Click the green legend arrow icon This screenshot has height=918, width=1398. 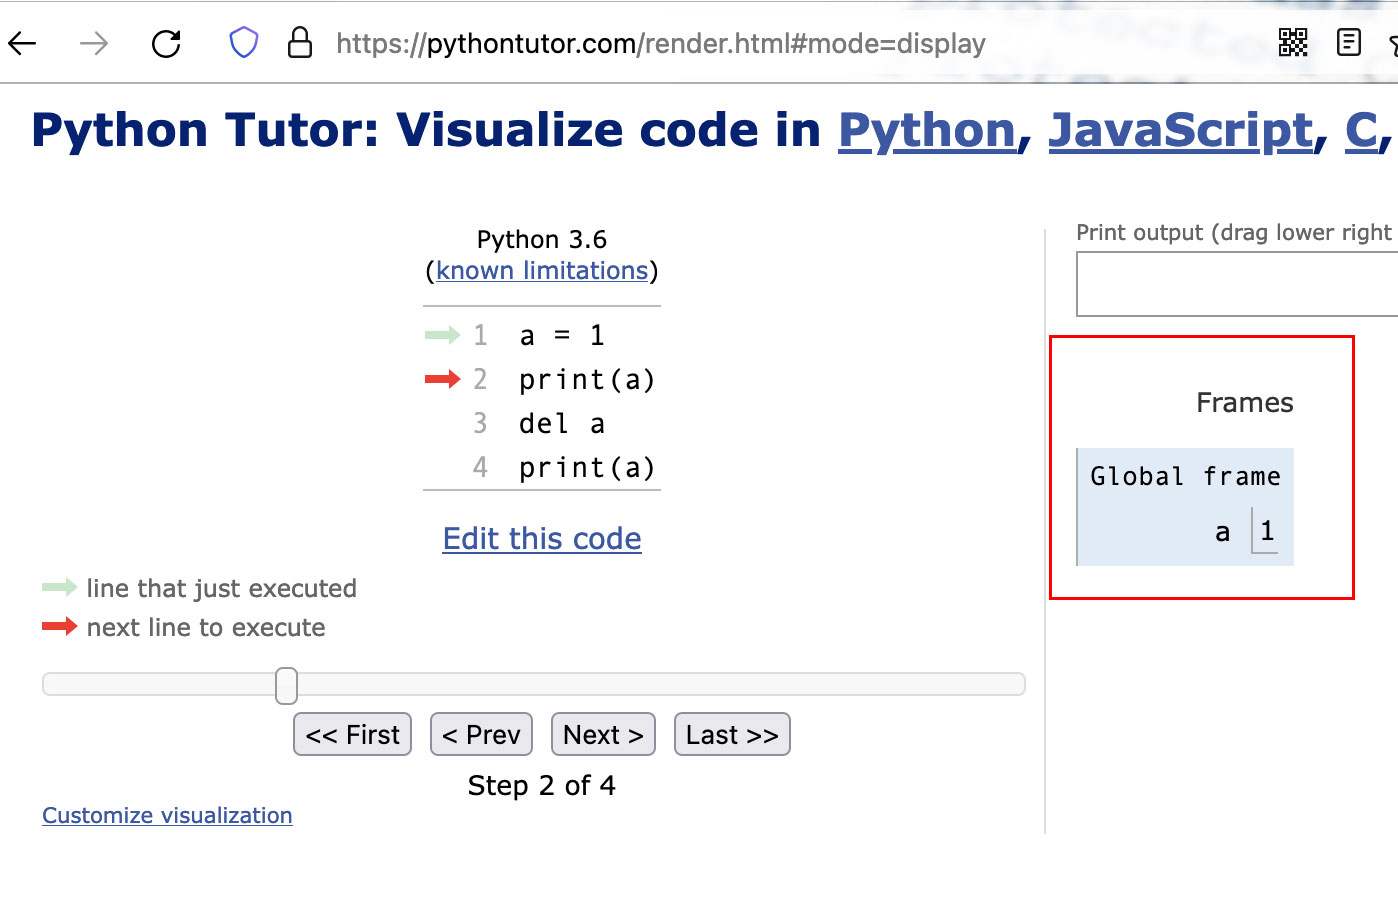click(x=60, y=587)
